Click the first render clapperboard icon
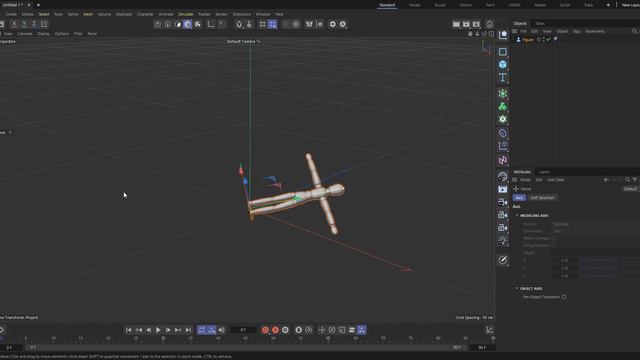 pyautogui.click(x=456, y=24)
